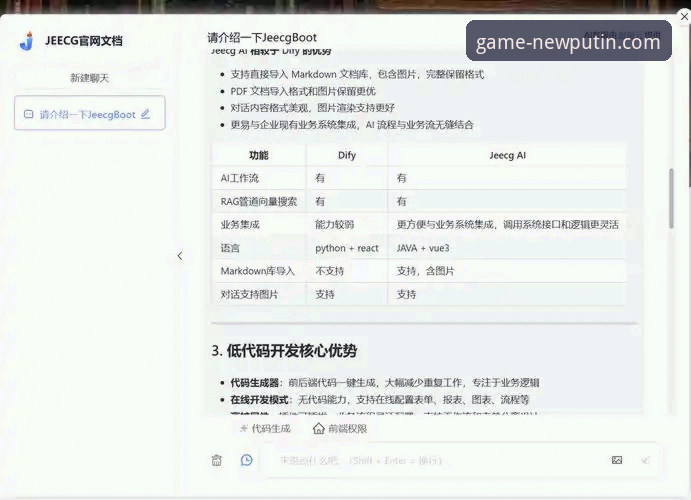Select the 支持，含图片 table cell

click(507, 271)
